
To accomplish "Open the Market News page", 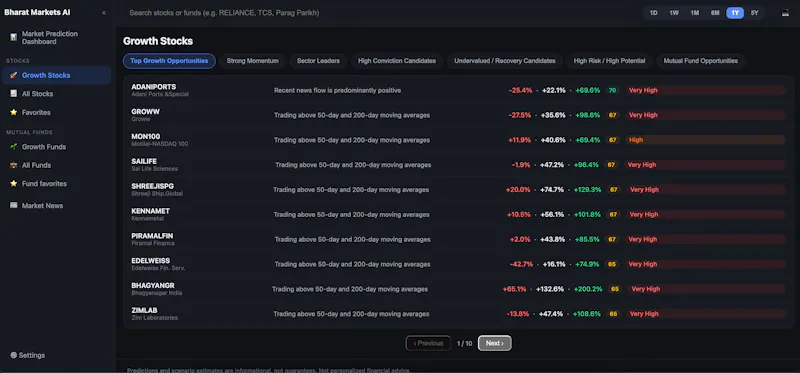I will (56, 206).
